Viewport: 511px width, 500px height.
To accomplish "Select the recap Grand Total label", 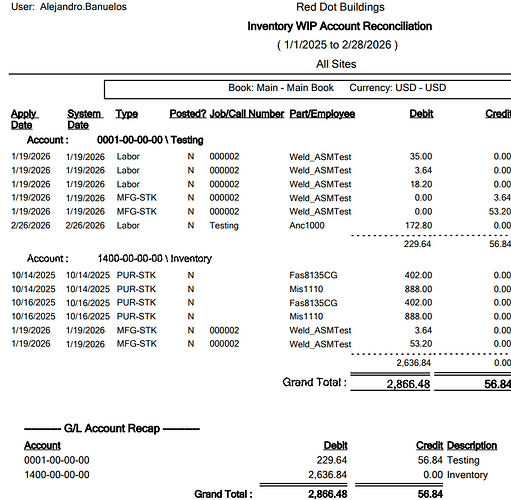I will click(x=223, y=494).
